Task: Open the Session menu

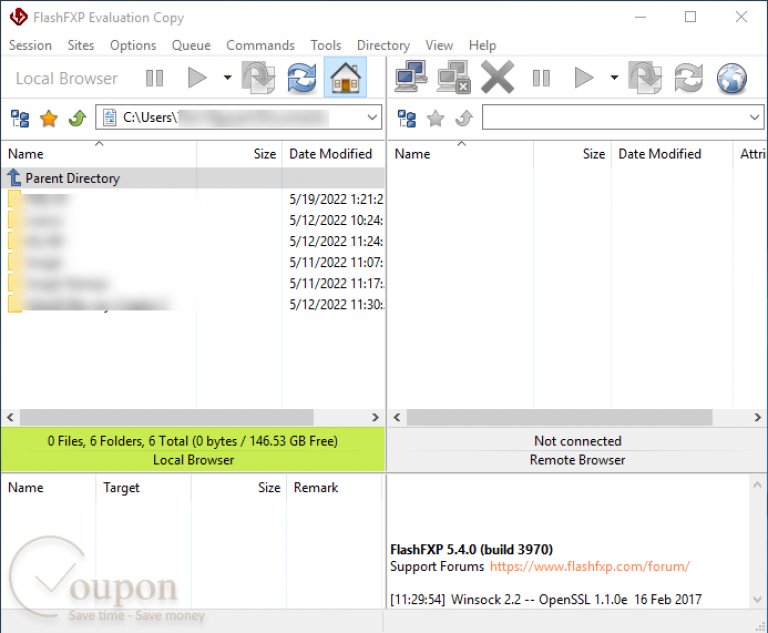Action: point(30,46)
